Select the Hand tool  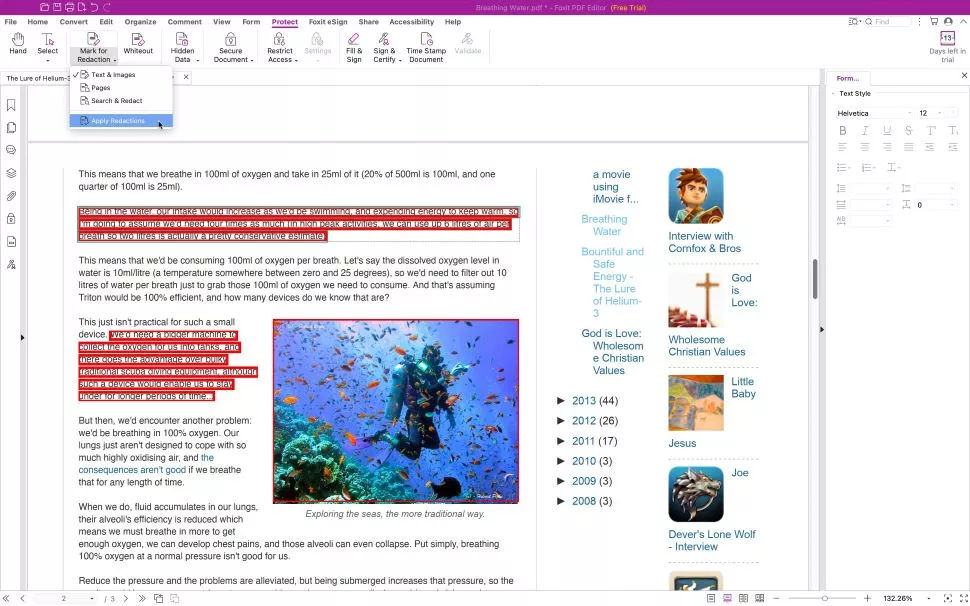(x=18, y=44)
